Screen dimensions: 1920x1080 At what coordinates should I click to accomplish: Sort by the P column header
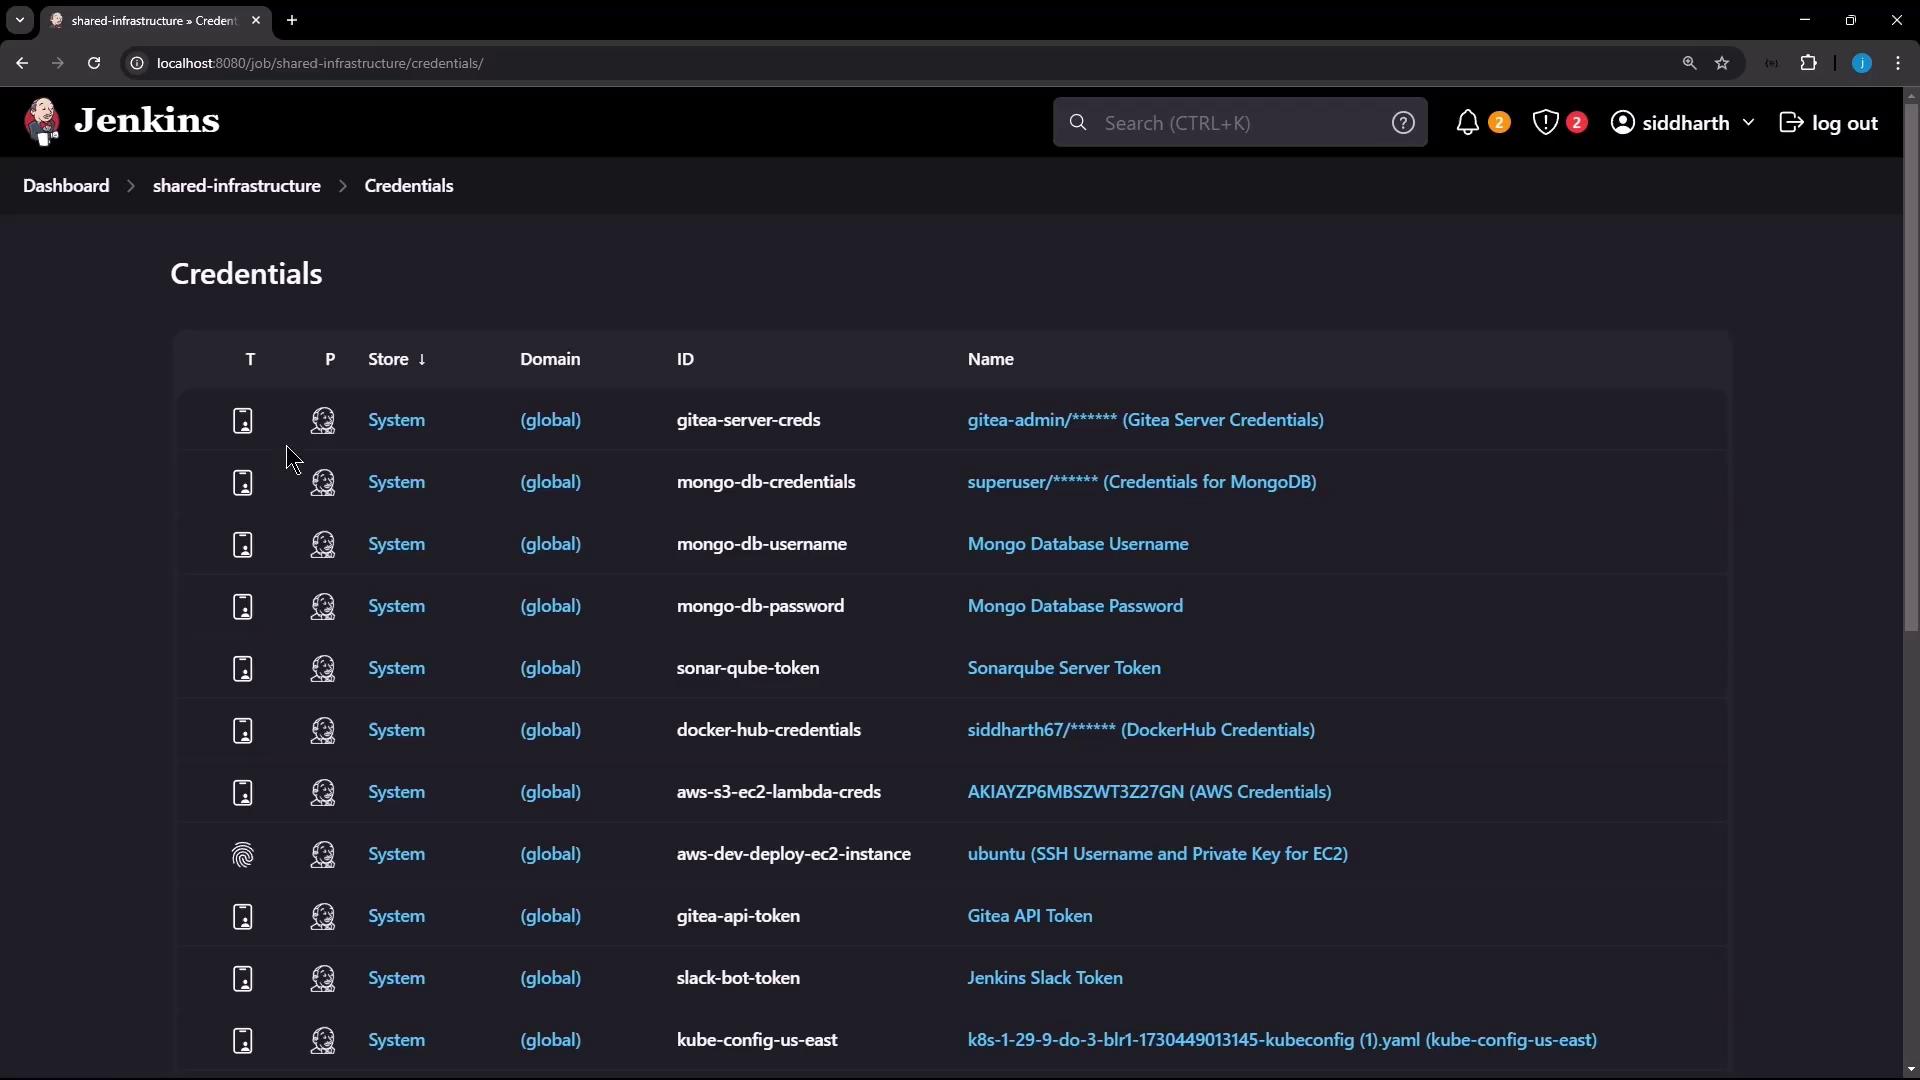tap(330, 359)
